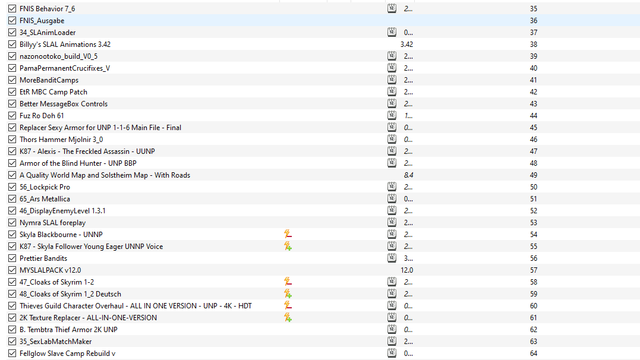
Task: Toggle A Quality World Map checkbox
Action: pos(12,175)
